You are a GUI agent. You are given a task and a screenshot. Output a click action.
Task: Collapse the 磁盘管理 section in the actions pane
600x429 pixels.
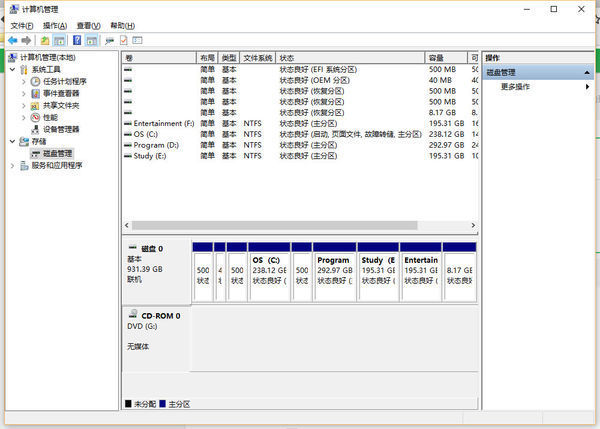[587, 73]
